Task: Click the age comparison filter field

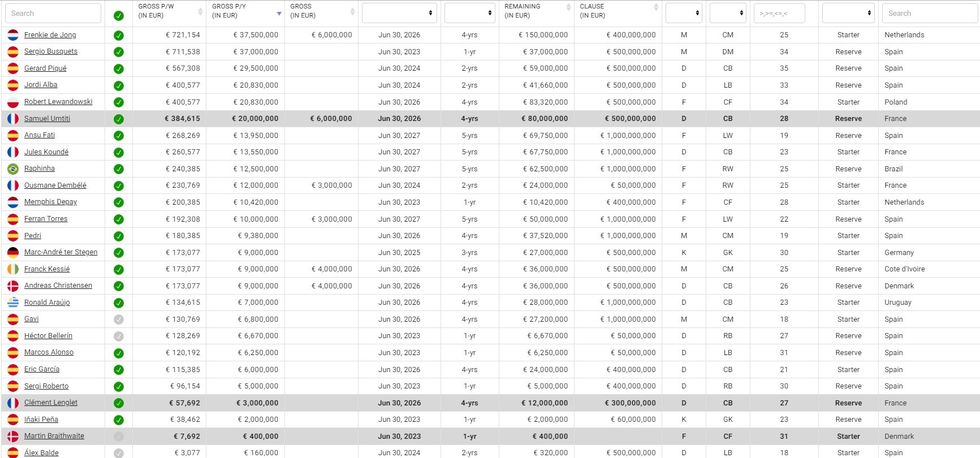Action: click(x=780, y=13)
